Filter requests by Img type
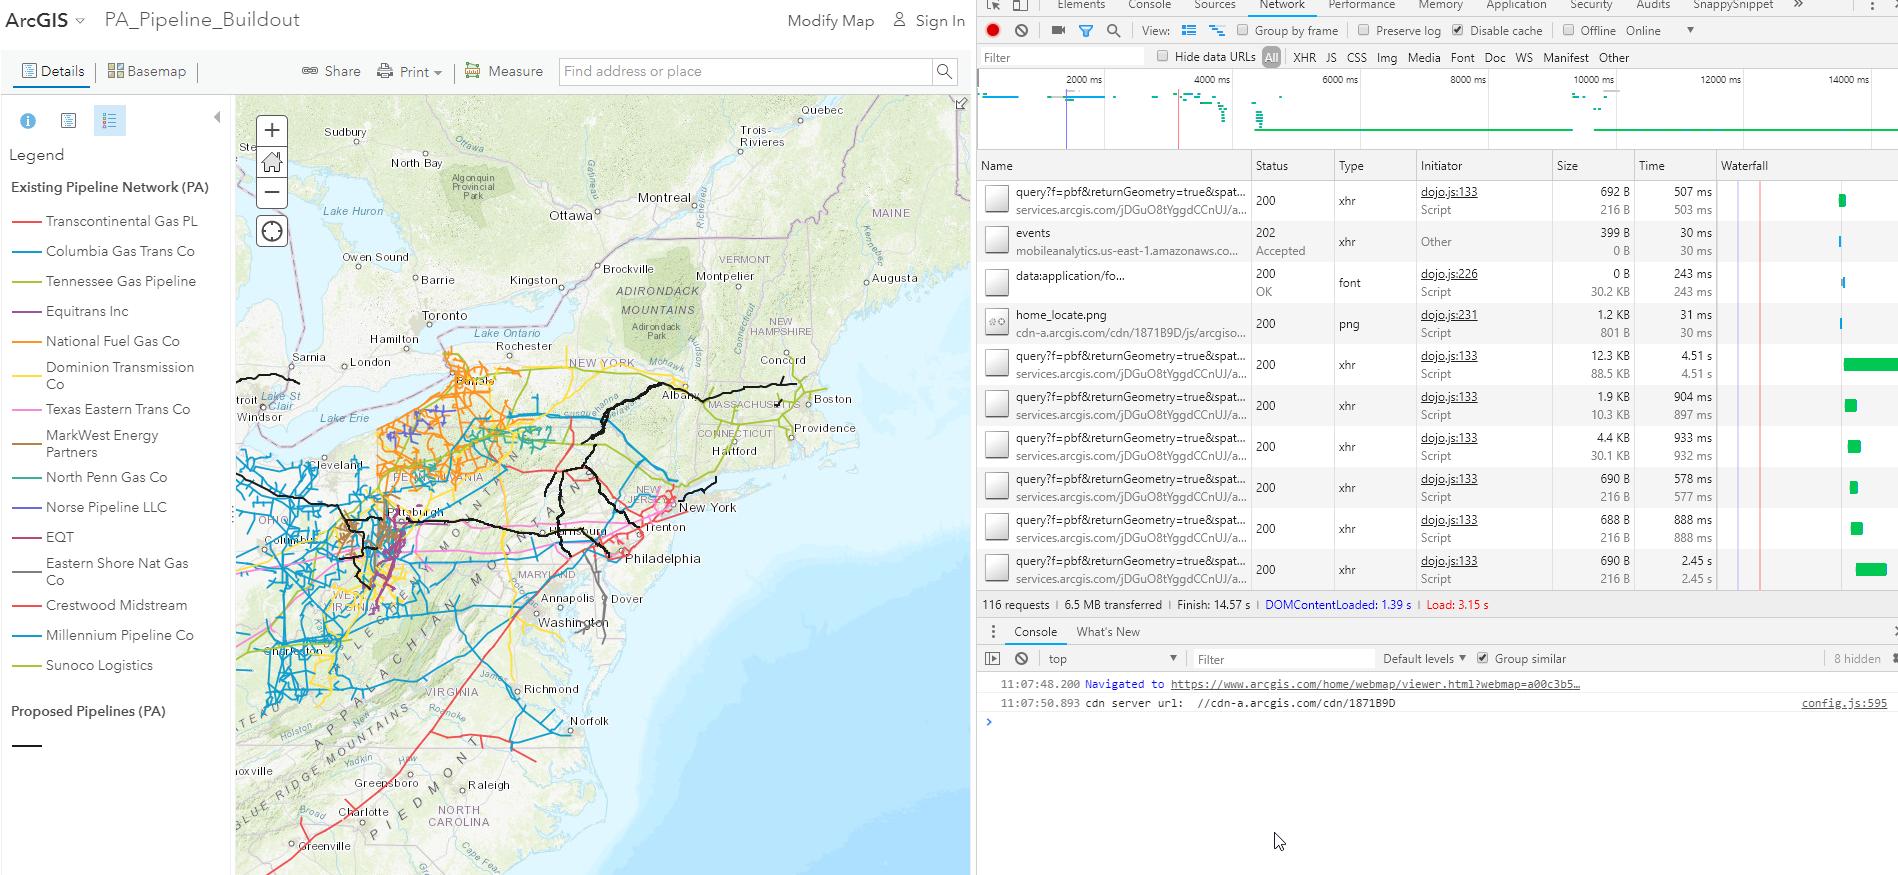This screenshot has width=1898, height=875. (1387, 58)
